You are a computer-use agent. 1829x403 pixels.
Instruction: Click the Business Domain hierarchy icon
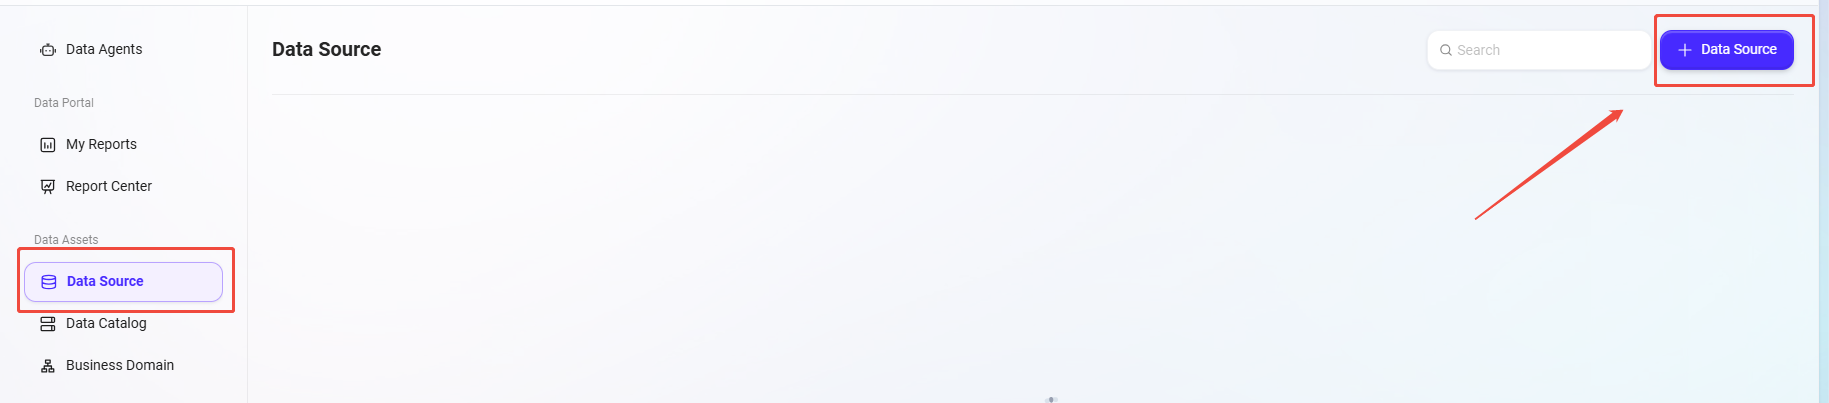point(47,366)
